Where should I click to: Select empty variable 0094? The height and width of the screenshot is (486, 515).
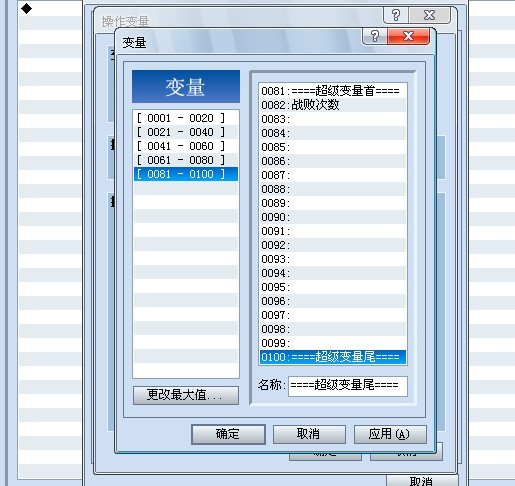pyautogui.click(x=333, y=273)
